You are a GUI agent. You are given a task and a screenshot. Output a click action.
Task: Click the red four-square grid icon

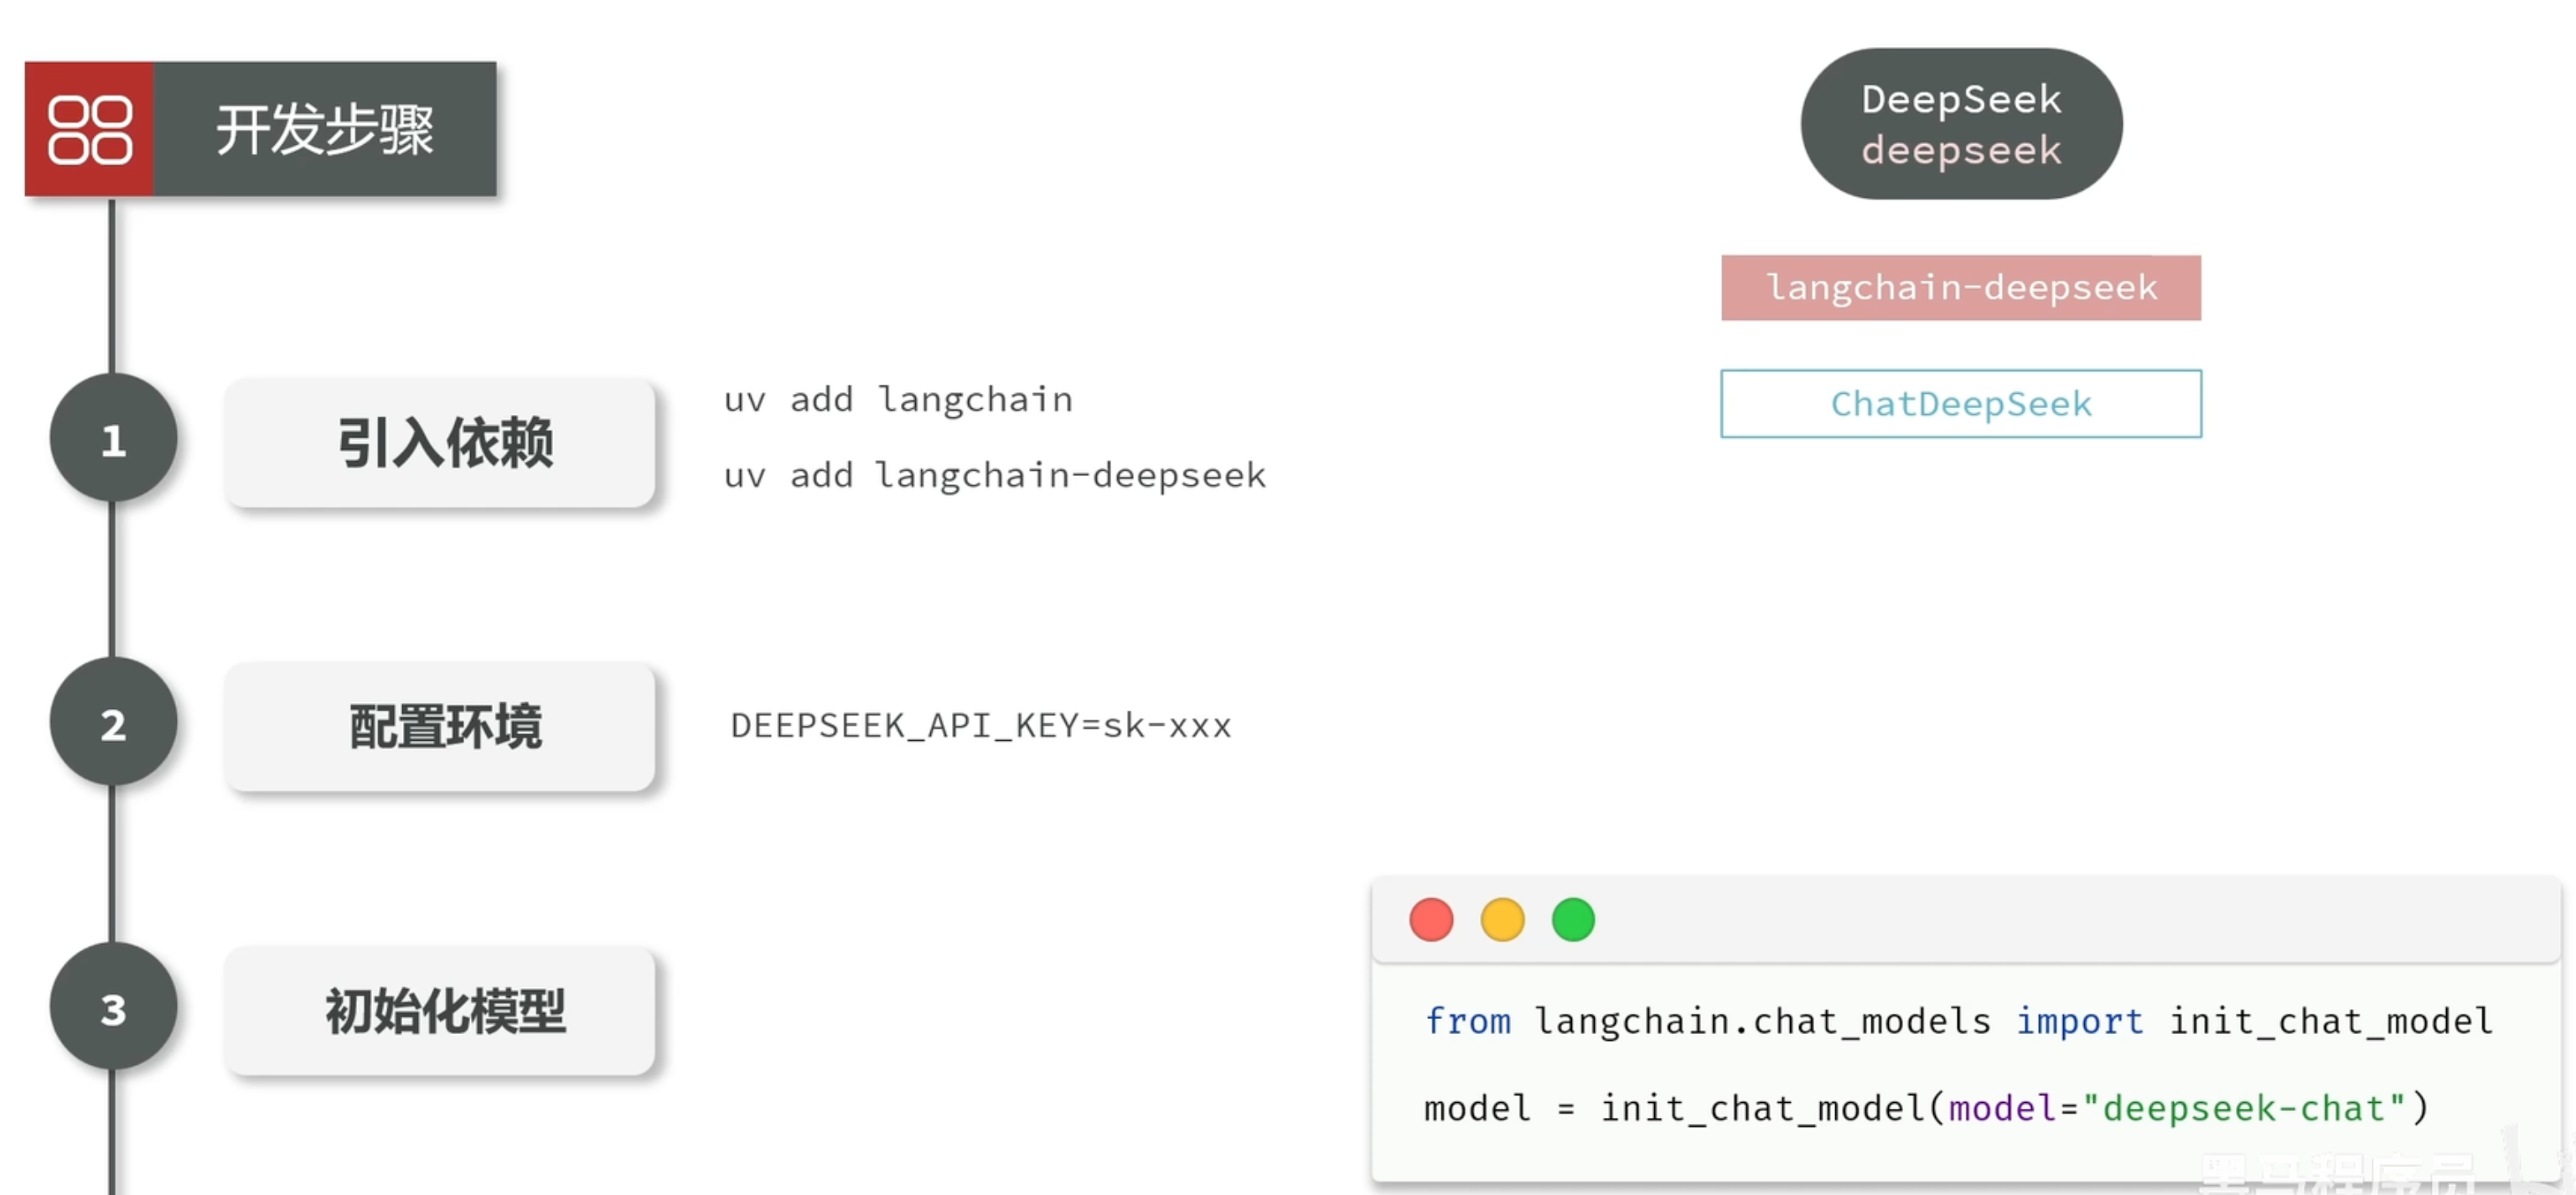[89, 129]
